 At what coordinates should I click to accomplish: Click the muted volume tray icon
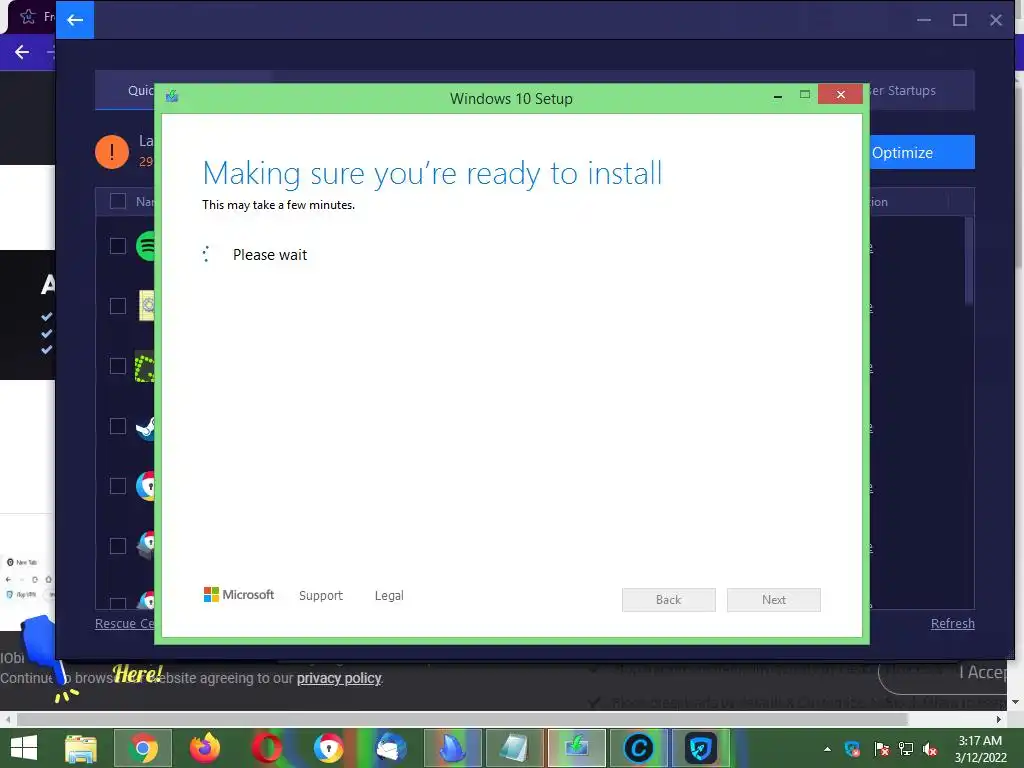(930, 749)
